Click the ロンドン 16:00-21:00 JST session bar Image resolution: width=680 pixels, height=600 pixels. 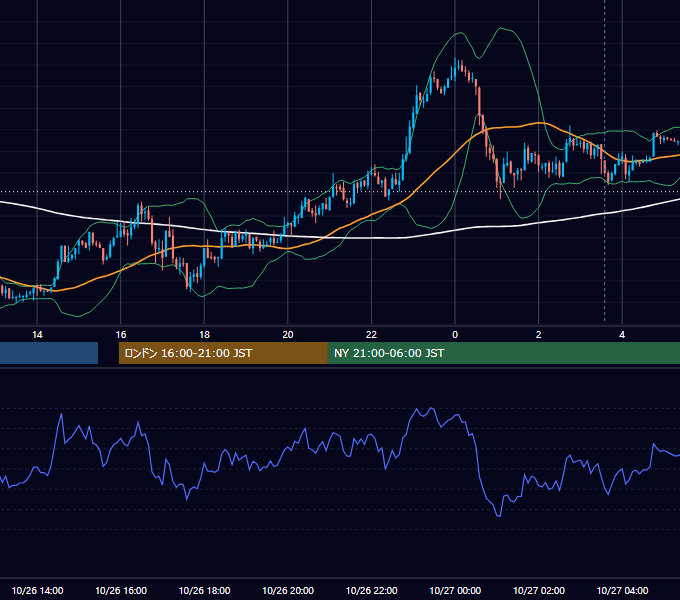223,353
